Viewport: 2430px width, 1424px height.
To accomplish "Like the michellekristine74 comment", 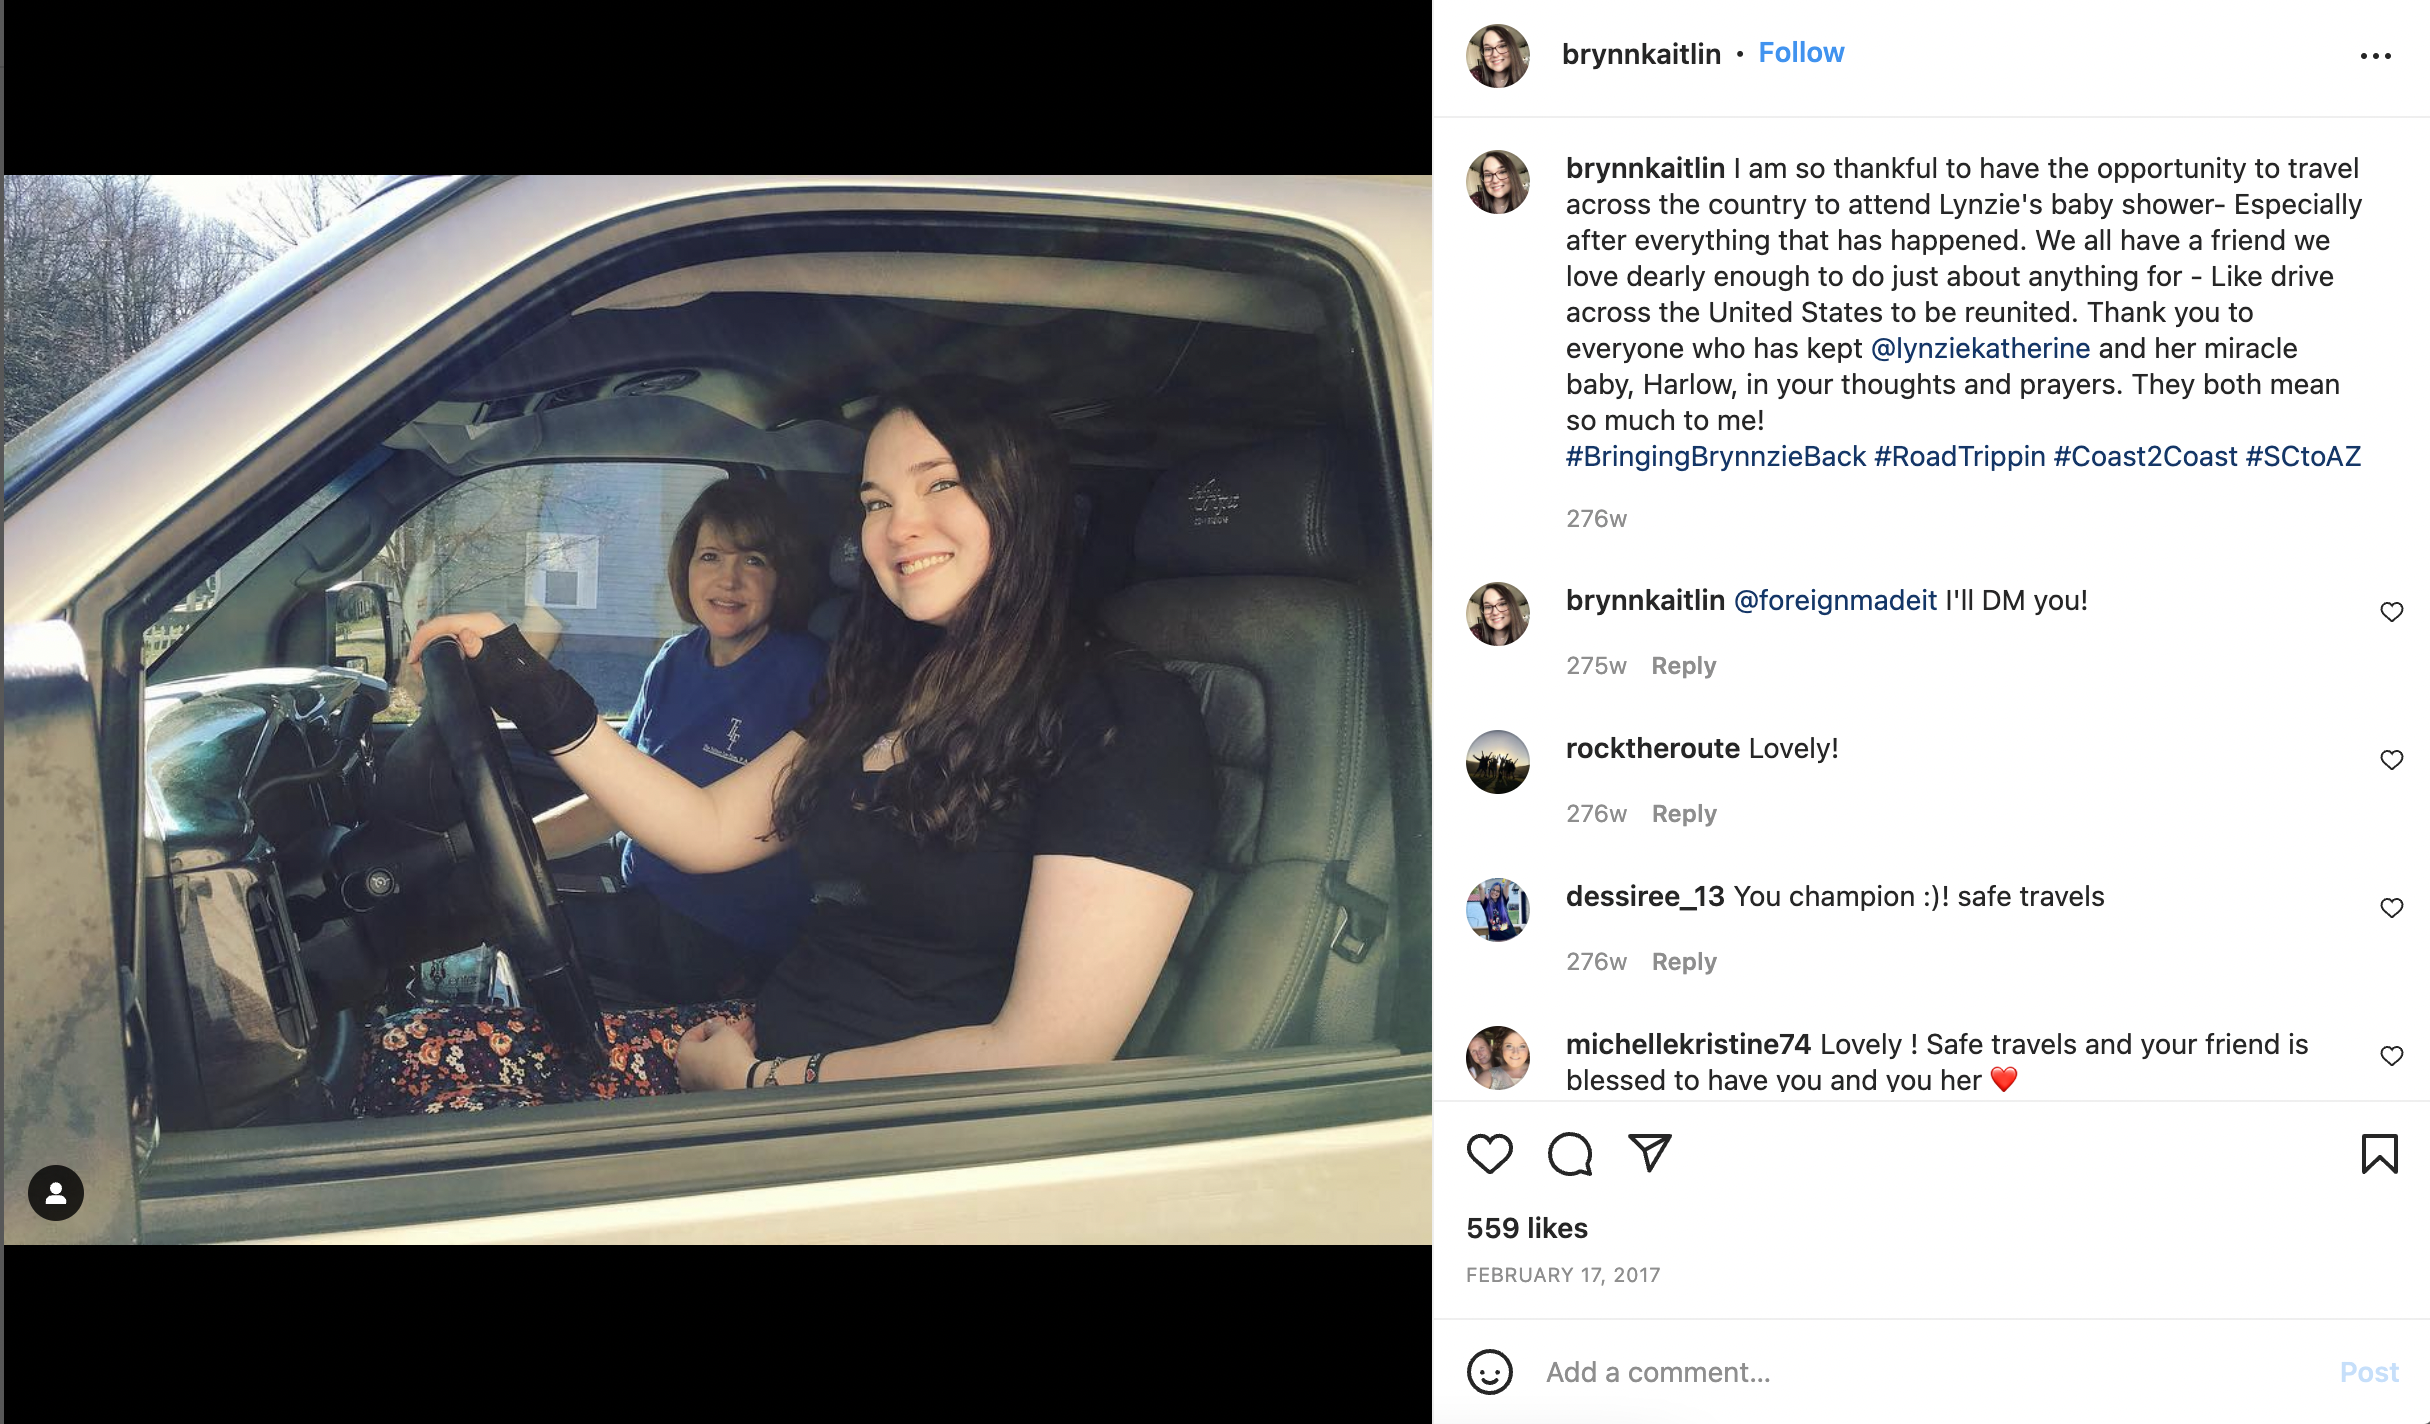I will click(2391, 1056).
